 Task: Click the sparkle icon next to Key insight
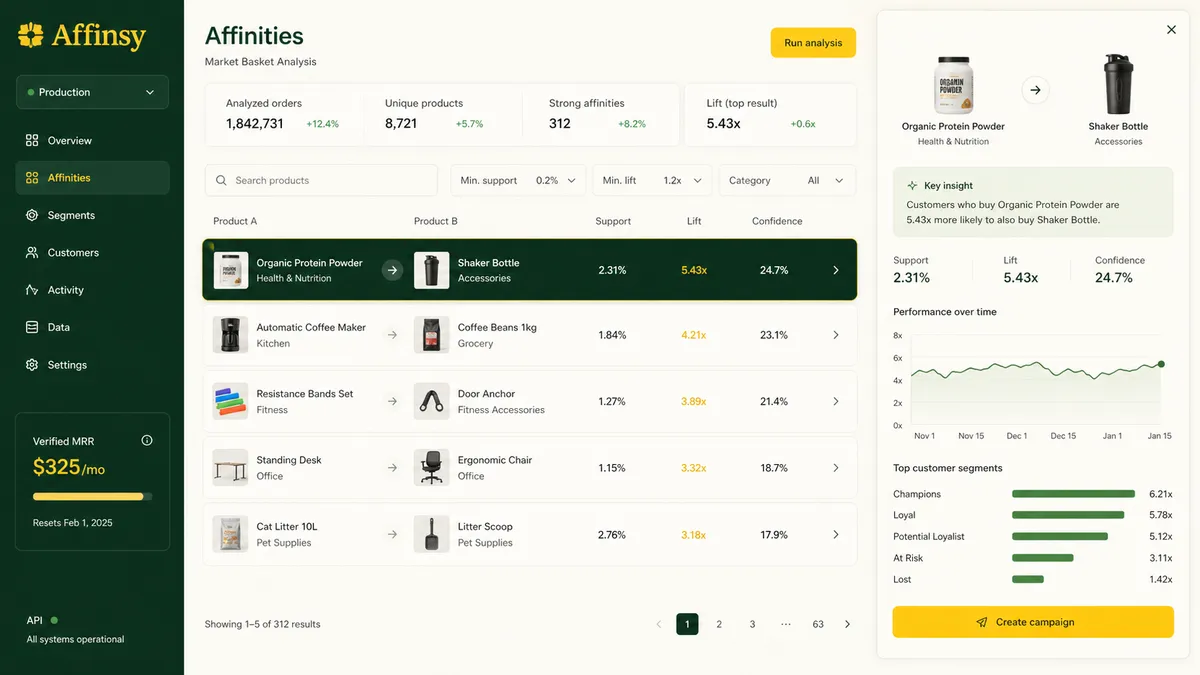[x=912, y=186]
